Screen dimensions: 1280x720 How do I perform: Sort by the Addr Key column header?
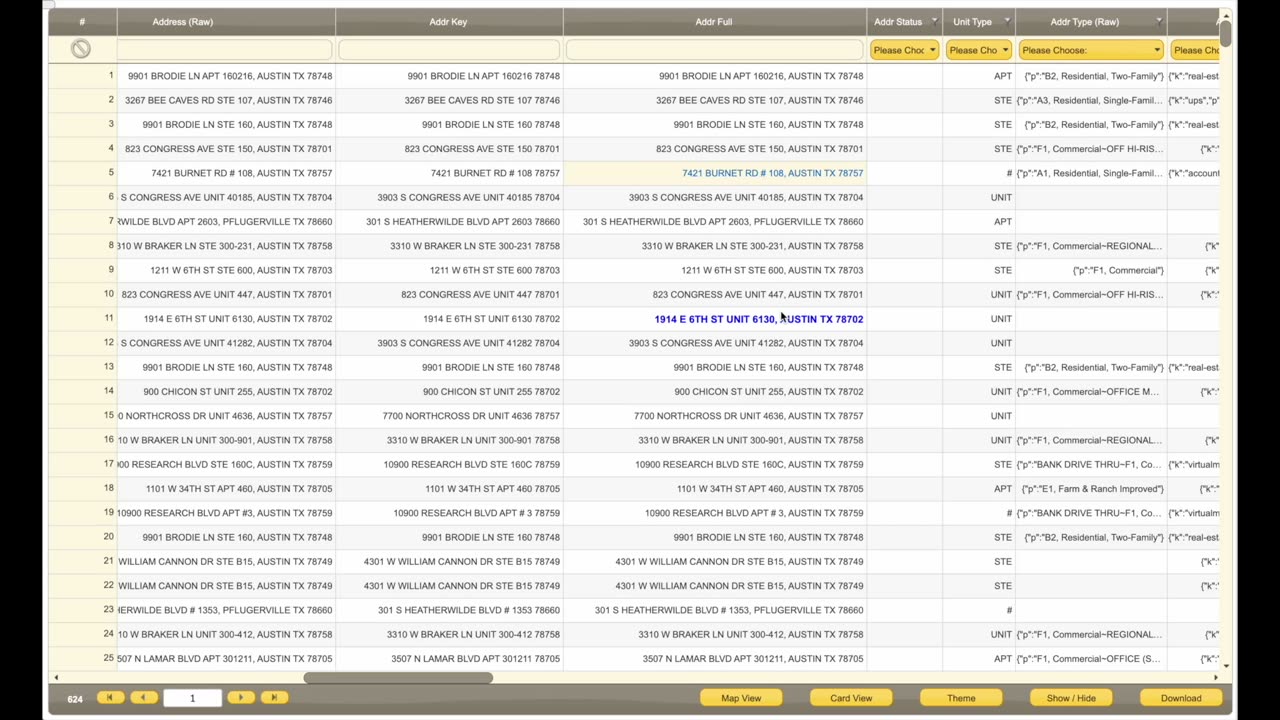448,21
